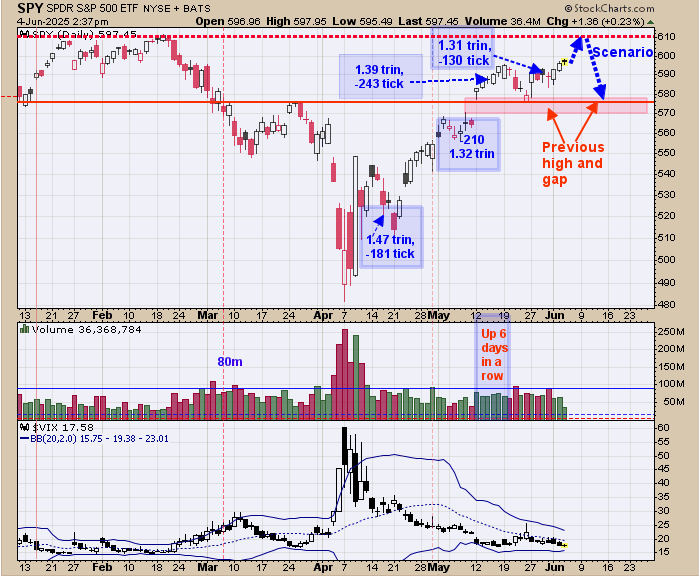This screenshot has width=699, height=577.
Task: Click the blue 'Scenario' label
Action: coord(623,52)
